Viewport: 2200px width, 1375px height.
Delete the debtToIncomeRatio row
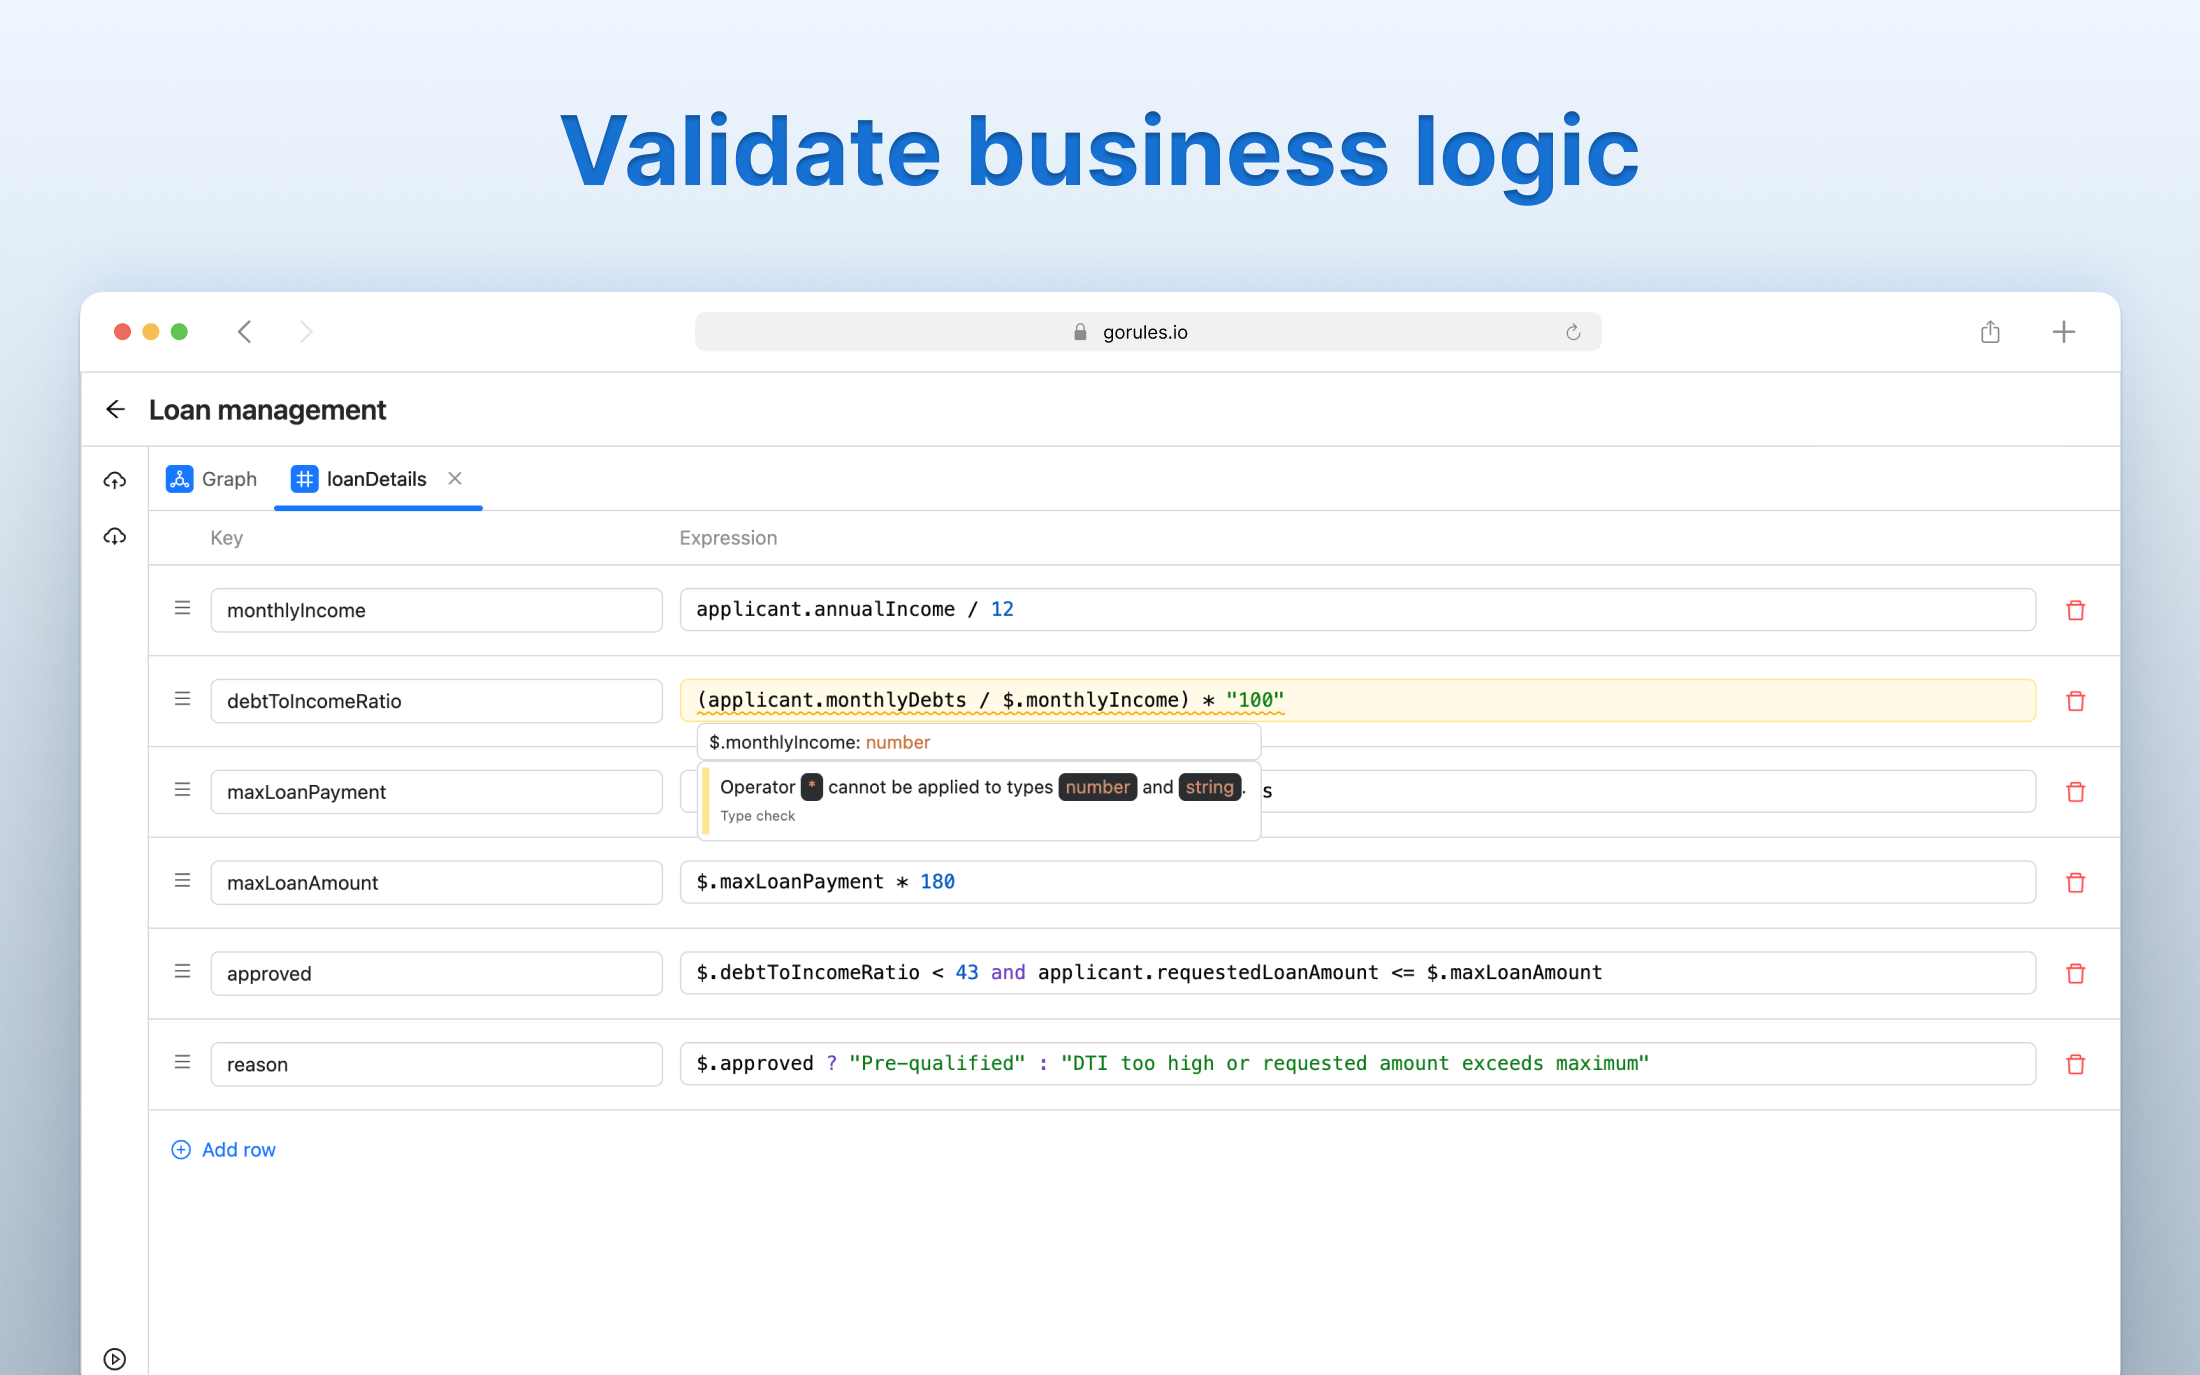(x=2075, y=701)
